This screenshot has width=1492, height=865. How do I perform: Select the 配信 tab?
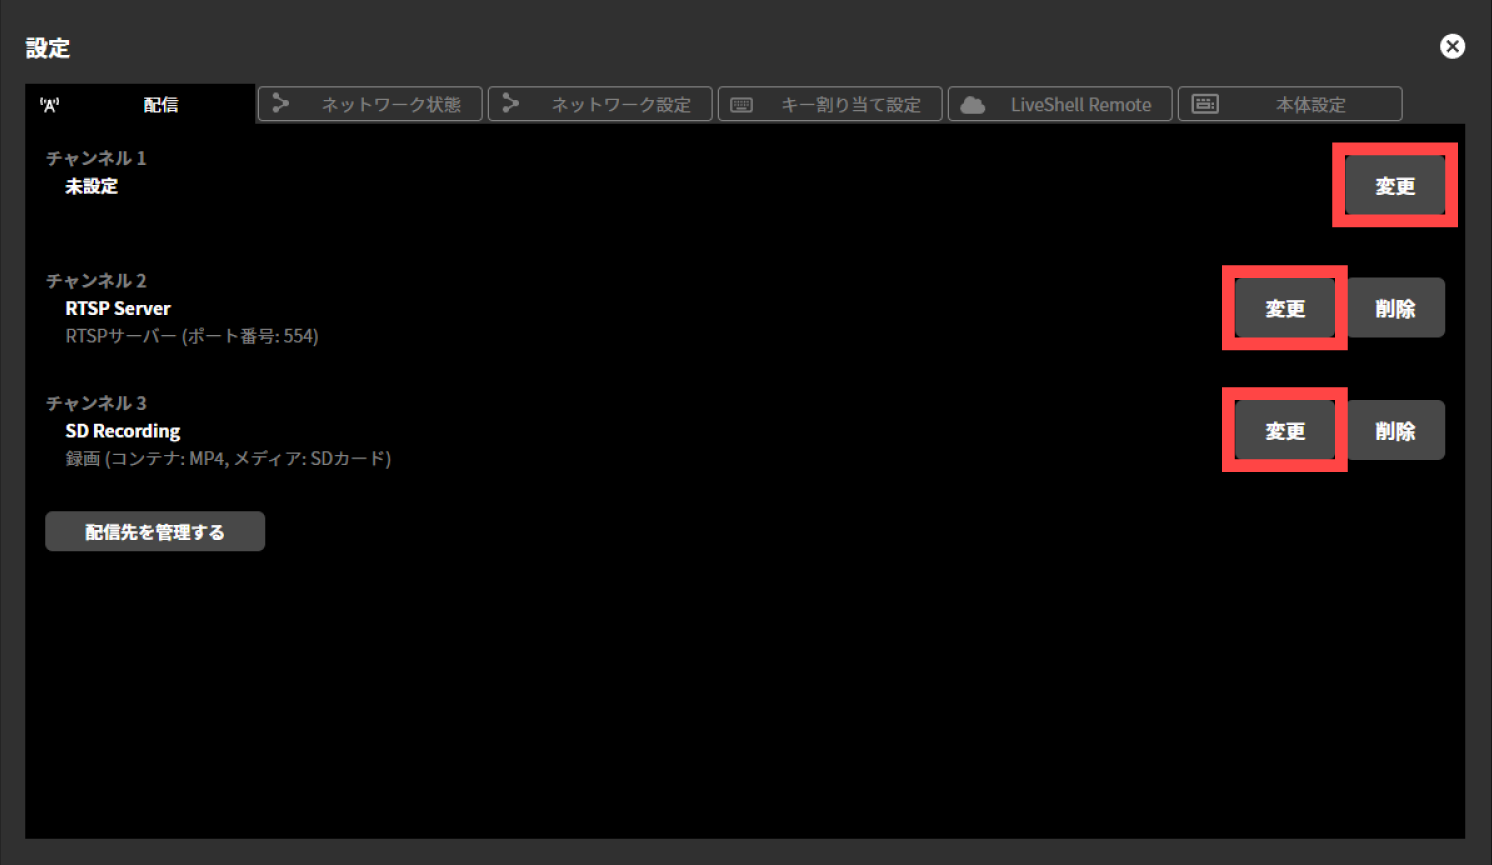[160, 103]
